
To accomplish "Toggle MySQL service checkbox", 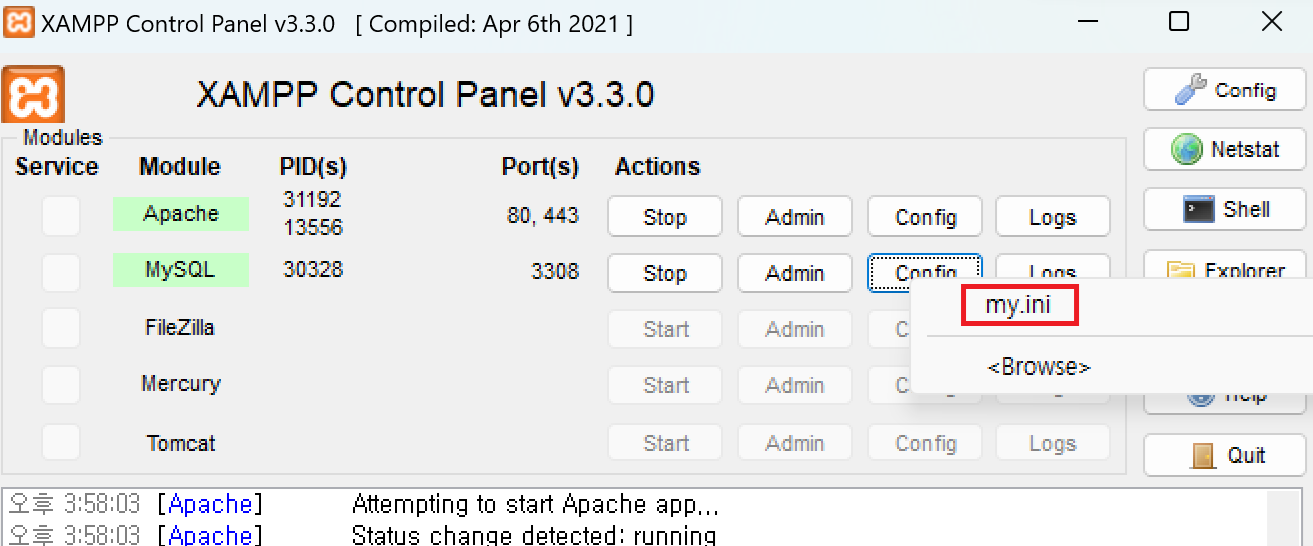I will point(60,273).
